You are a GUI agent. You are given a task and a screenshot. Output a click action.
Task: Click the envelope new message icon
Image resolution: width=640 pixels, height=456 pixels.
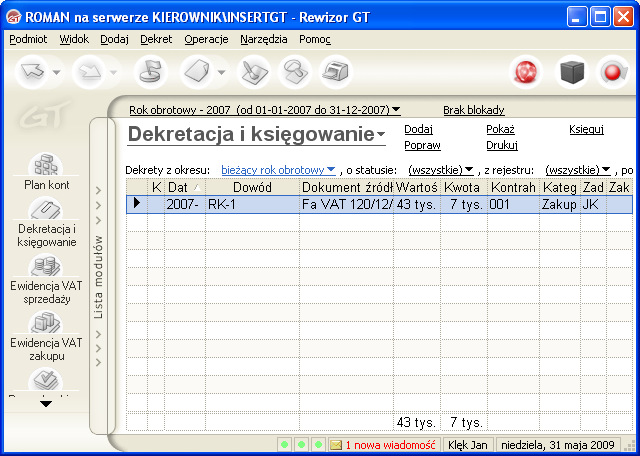click(x=336, y=445)
